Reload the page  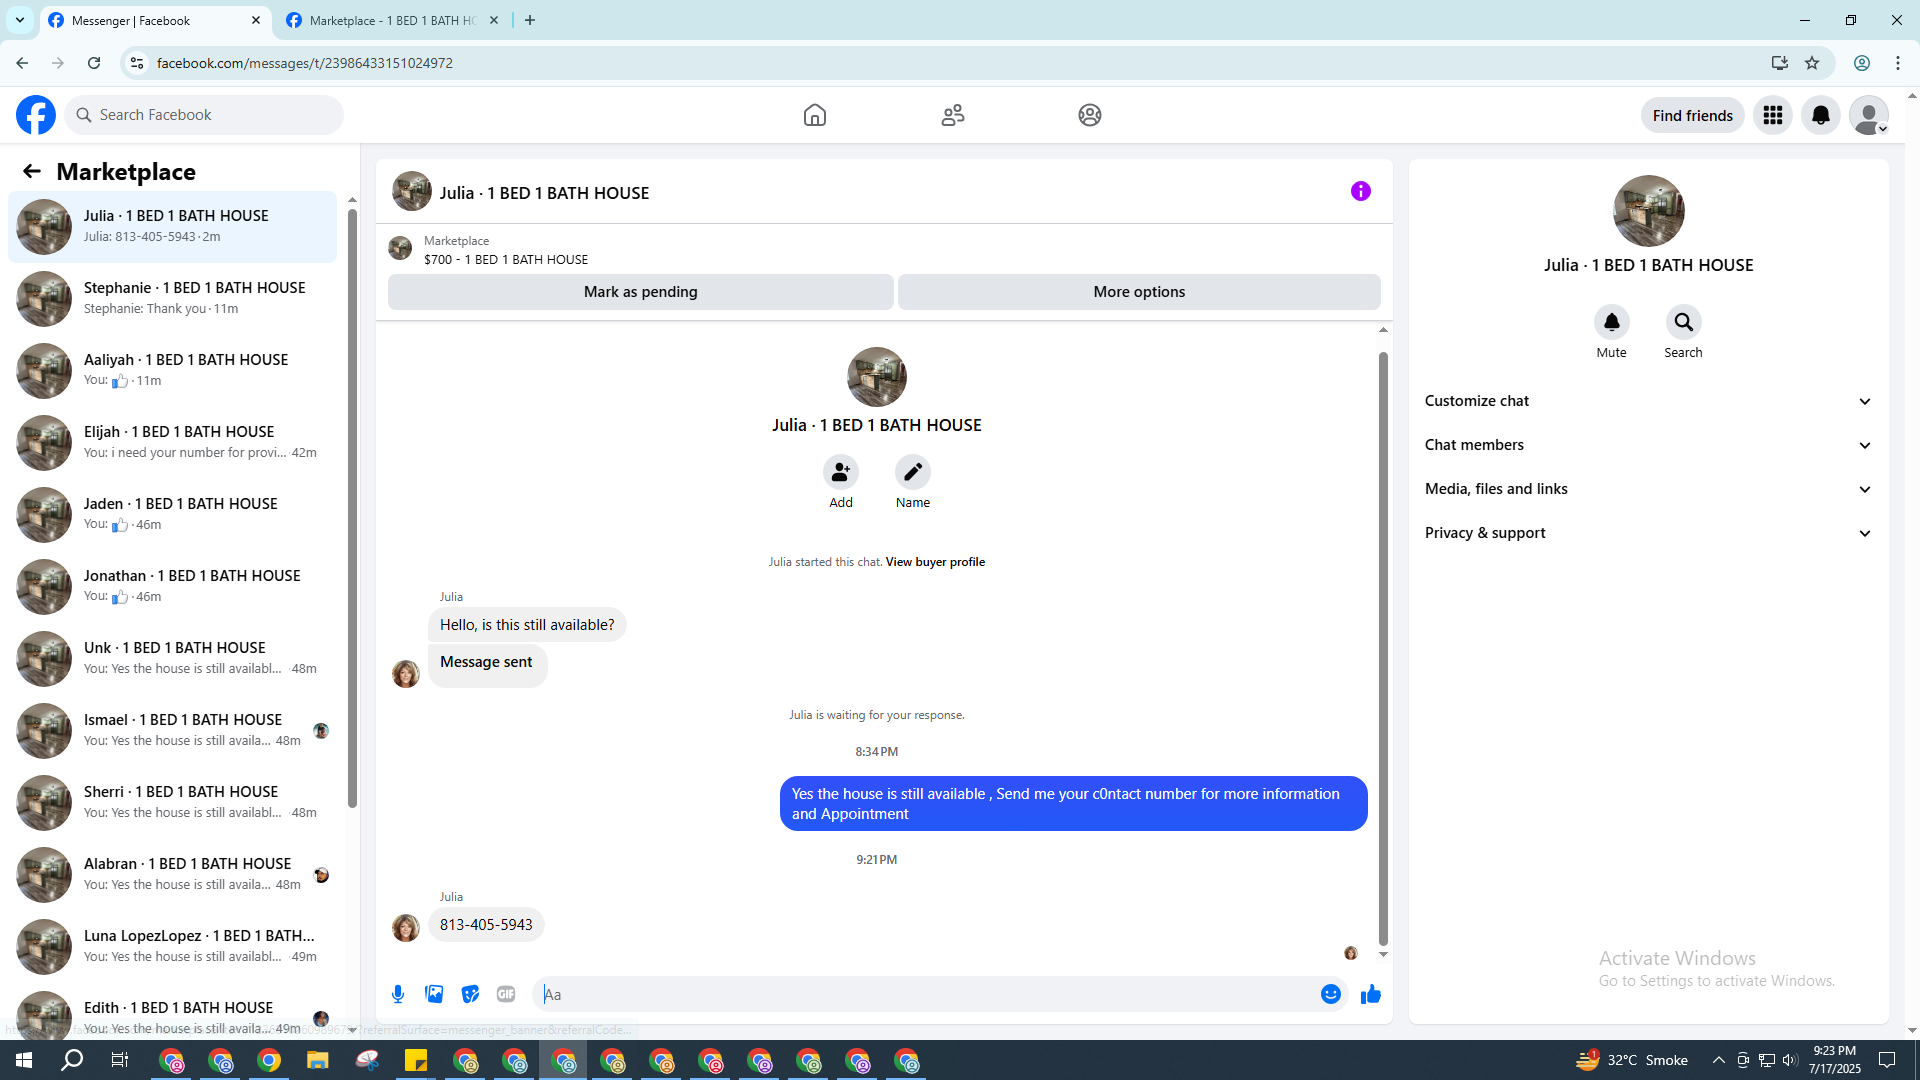(94, 63)
